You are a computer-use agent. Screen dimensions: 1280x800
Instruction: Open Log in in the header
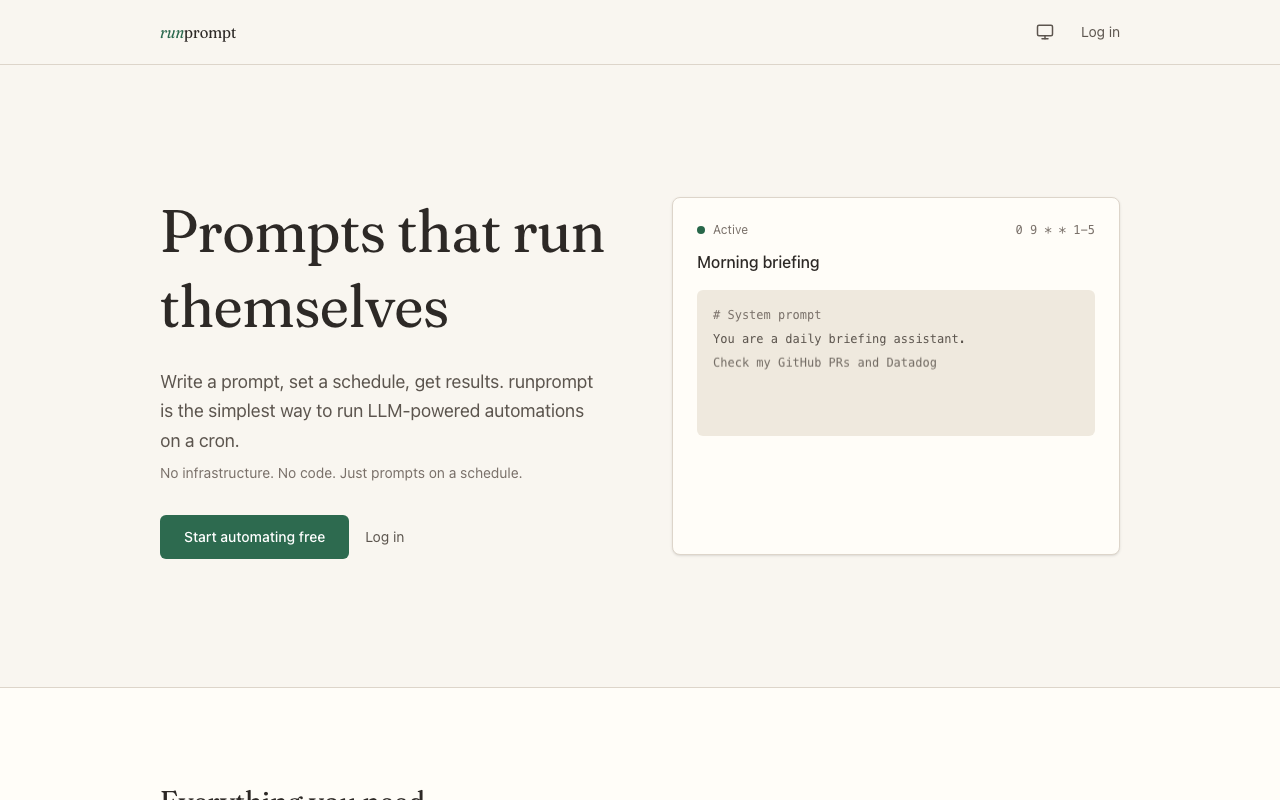tap(1100, 32)
